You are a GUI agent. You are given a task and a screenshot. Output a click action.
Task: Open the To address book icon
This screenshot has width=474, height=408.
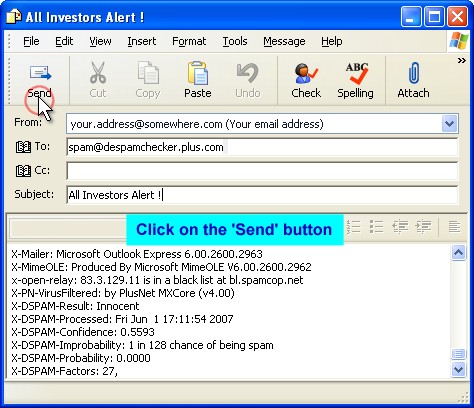23,147
